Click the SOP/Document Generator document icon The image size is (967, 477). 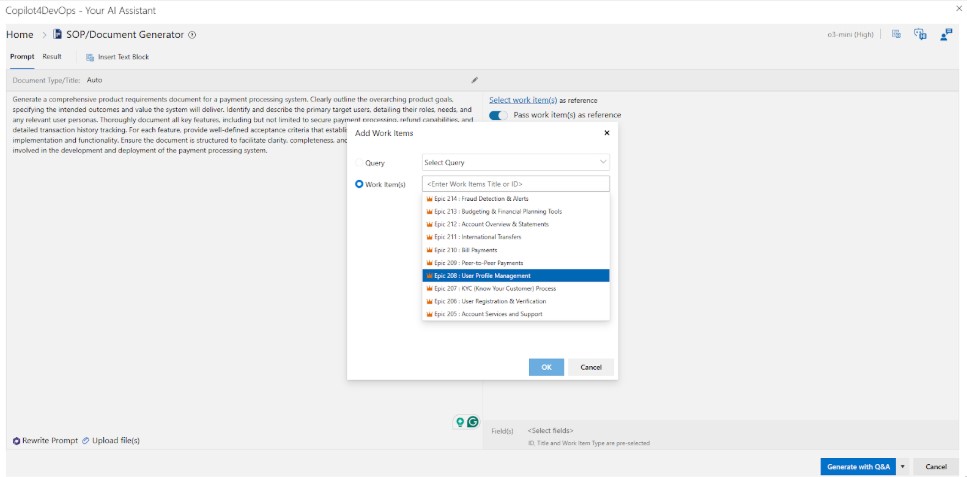click(x=57, y=35)
